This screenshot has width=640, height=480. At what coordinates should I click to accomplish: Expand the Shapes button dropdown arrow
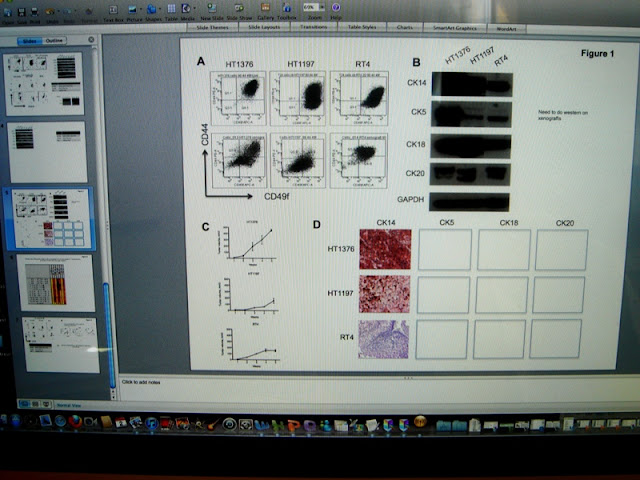click(x=159, y=9)
